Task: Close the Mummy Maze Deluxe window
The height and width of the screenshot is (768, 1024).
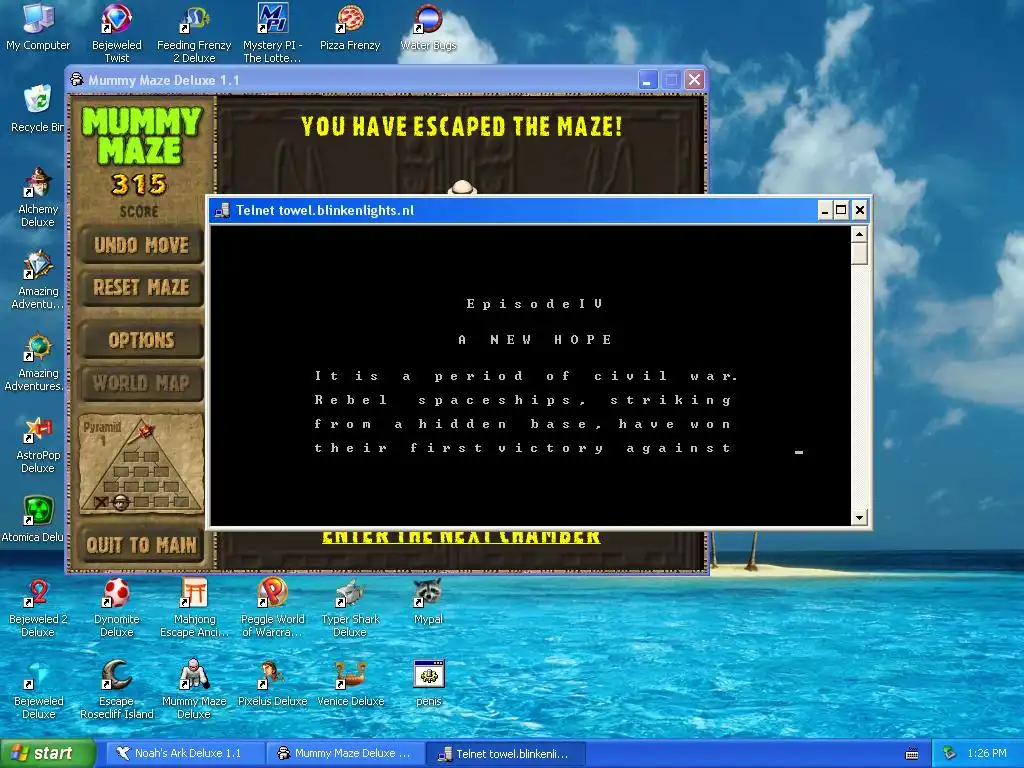Action: tap(694, 80)
